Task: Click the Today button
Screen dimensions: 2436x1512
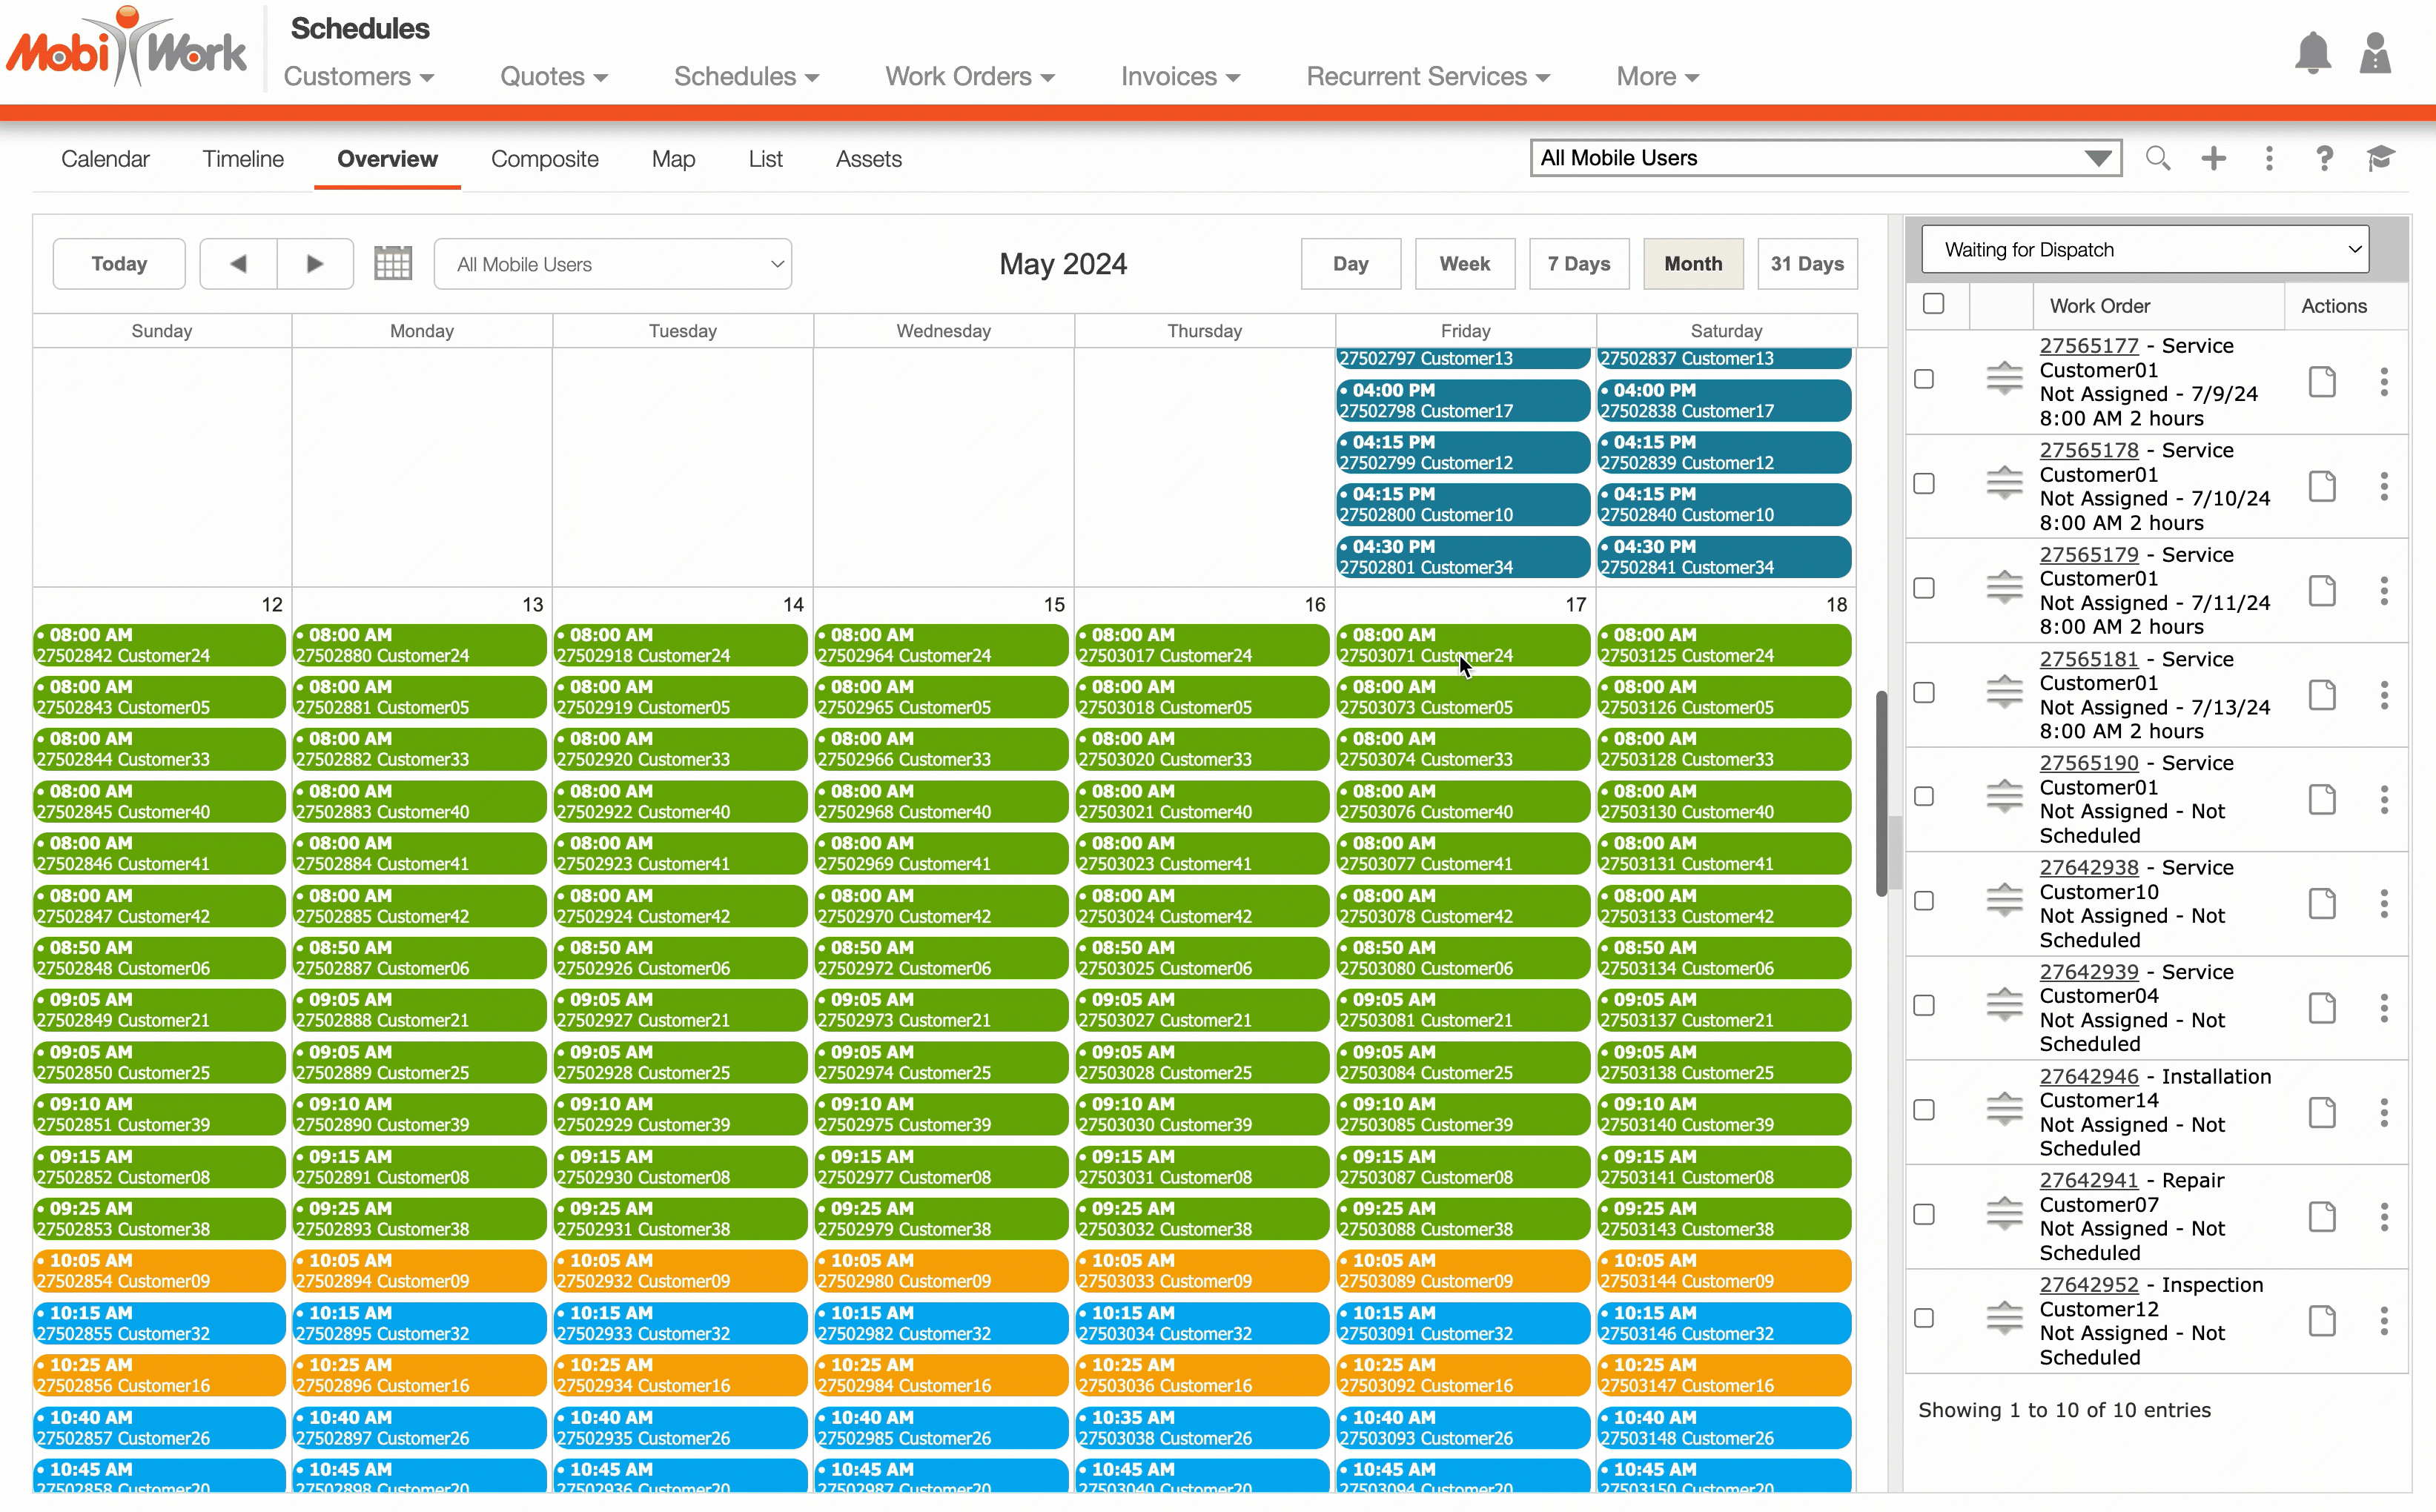Action: click(119, 264)
